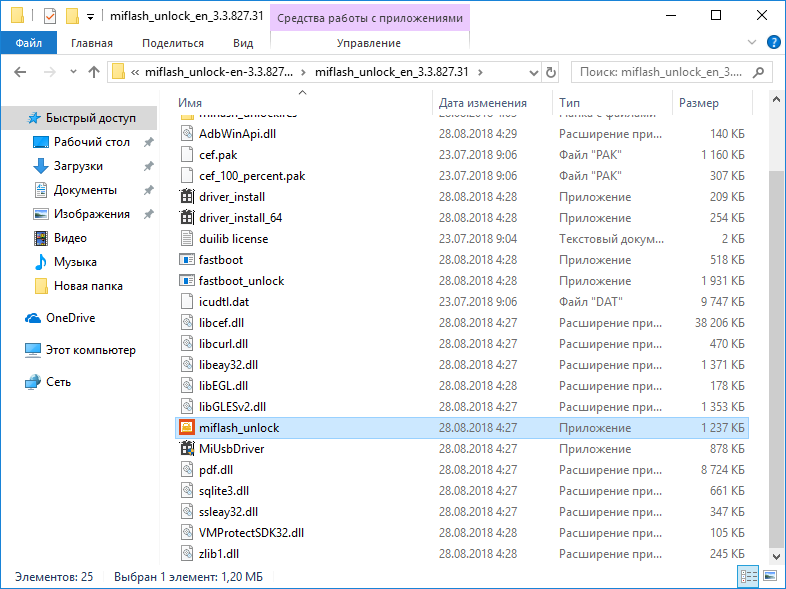Click the Quick access star icon
The width and height of the screenshot is (786, 589).
tap(34, 118)
